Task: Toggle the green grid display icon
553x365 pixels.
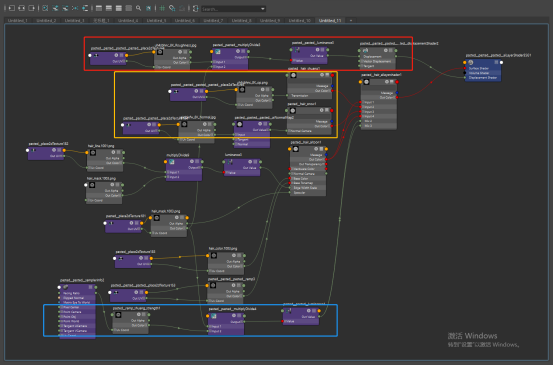Action: click(162, 8)
